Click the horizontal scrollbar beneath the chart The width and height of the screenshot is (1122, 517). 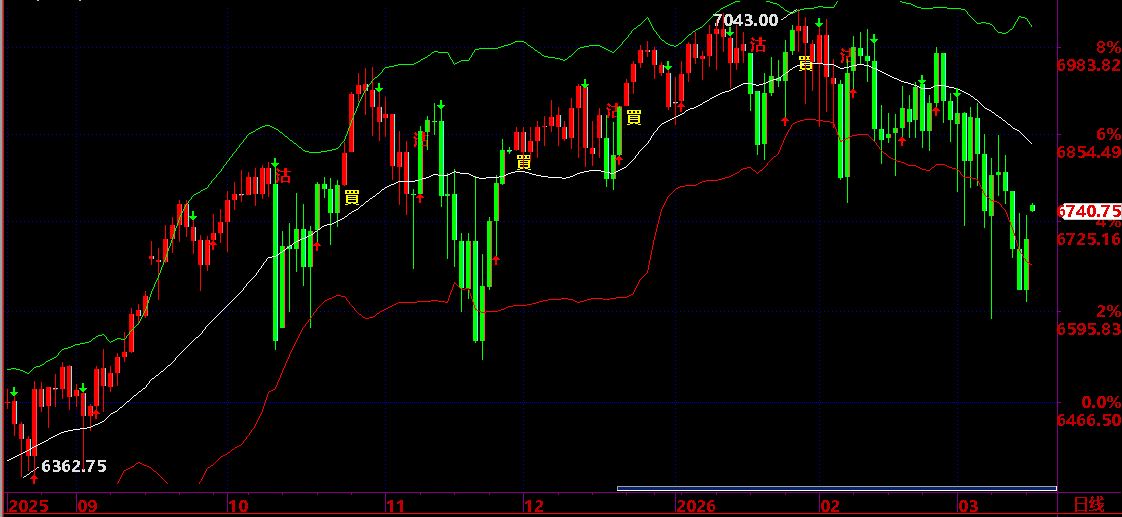click(836, 489)
